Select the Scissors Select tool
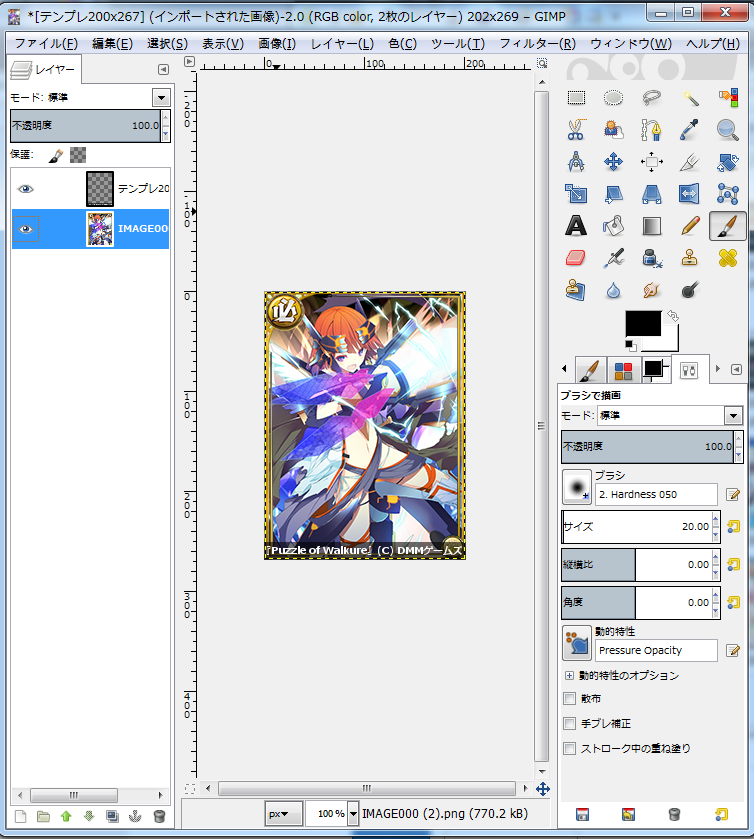 pyautogui.click(x=576, y=129)
